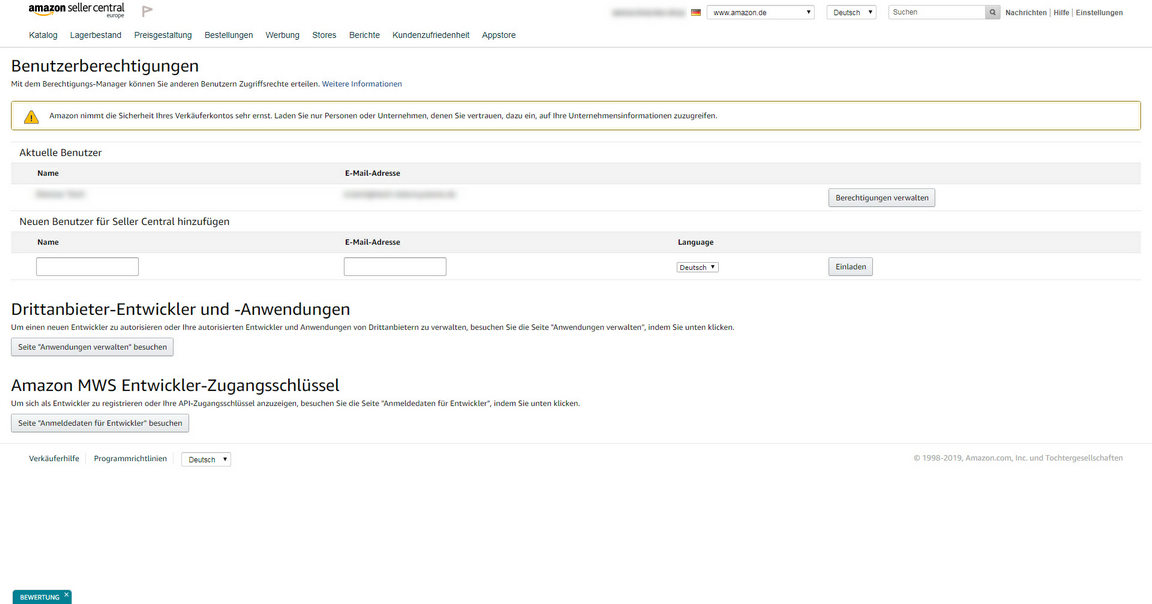Click the Benutzerberechtigungen page heading
This screenshot has width=1152, height=604.
pos(105,66)
